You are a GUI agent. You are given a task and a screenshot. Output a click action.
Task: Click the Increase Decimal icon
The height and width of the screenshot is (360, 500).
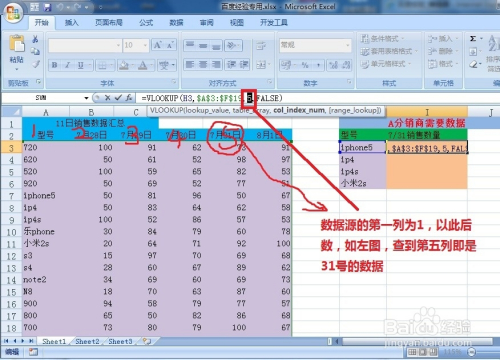coord(333,65)
